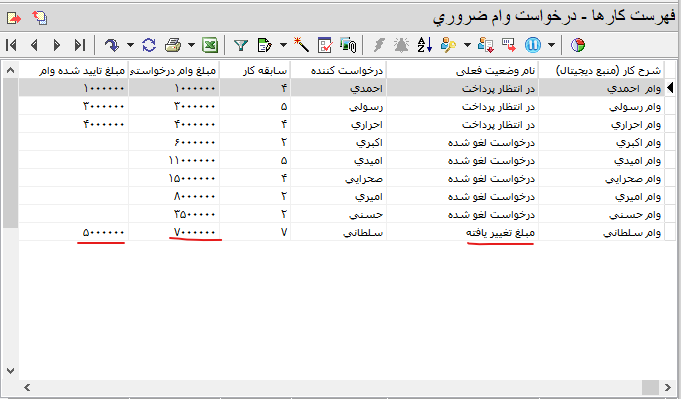
Task: Open the pie chart report icon
Action: pos(578,45)
